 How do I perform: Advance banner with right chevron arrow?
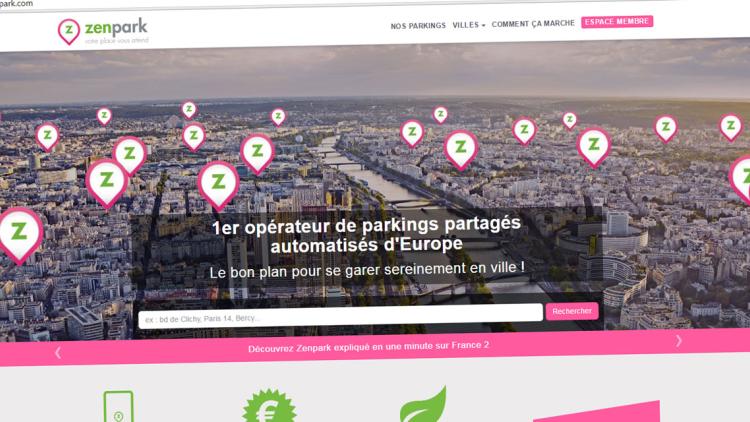(679, 341)
